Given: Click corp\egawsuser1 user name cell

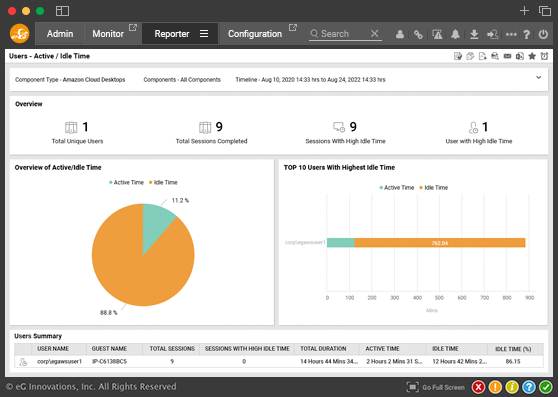Looking at the screenshot, I should pyautogui.click(x=59, y=361).
